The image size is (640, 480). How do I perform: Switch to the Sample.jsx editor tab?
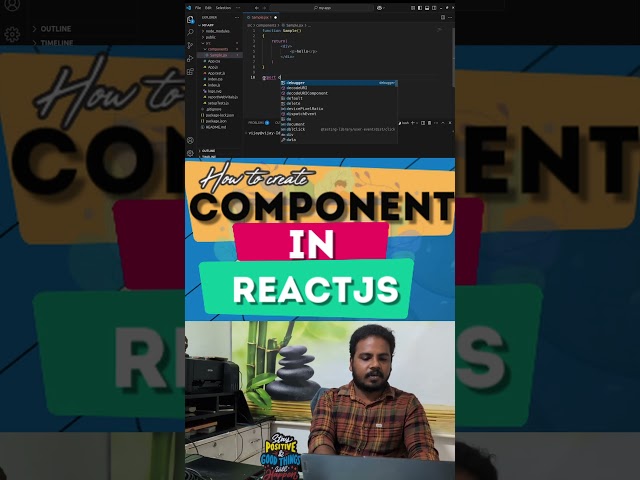pyautogui.click(x=261, y=18)
